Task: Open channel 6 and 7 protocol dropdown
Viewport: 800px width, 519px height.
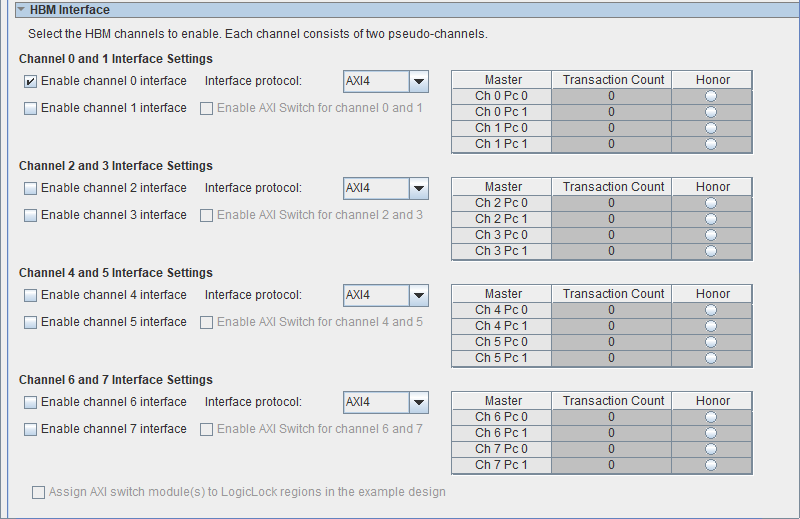Action: coord(419,402)
